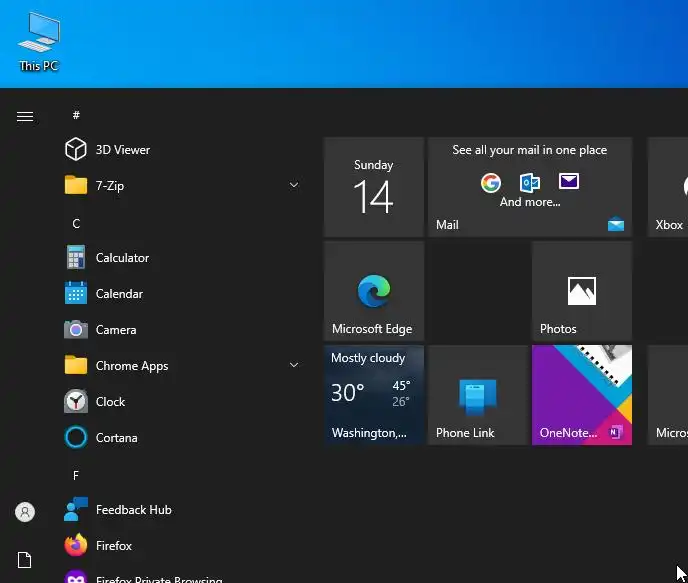Open the This PC desktop icon
Image resolution: width=688 pixels, height=583 pixels.
point(39,42)
